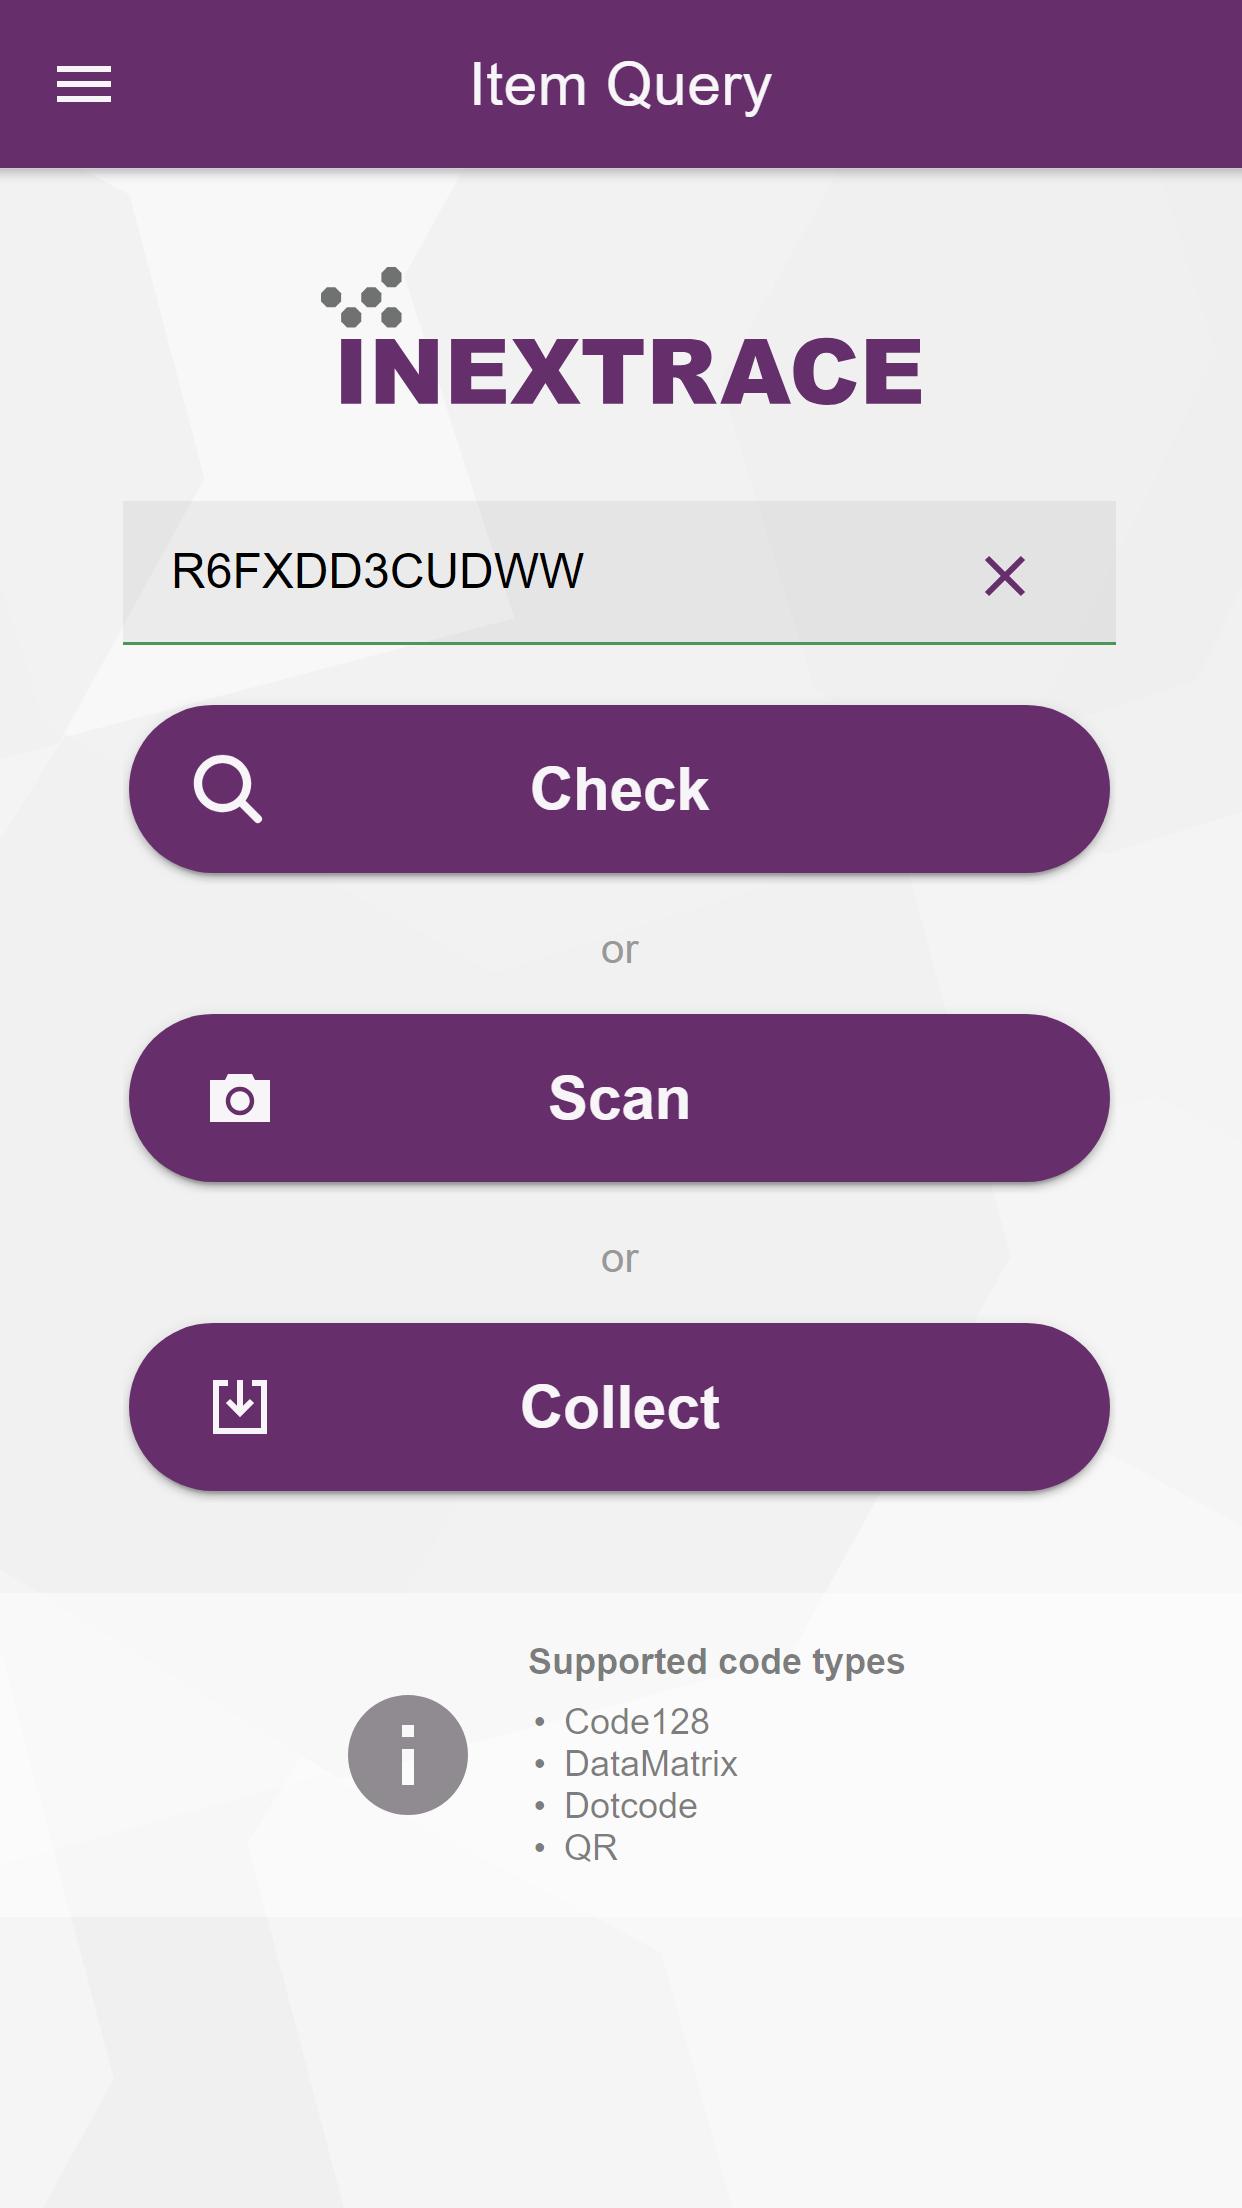Click the Supported code types heading
Image resolution: width=1242 pixels, height=2208 pixels.
717,1661
